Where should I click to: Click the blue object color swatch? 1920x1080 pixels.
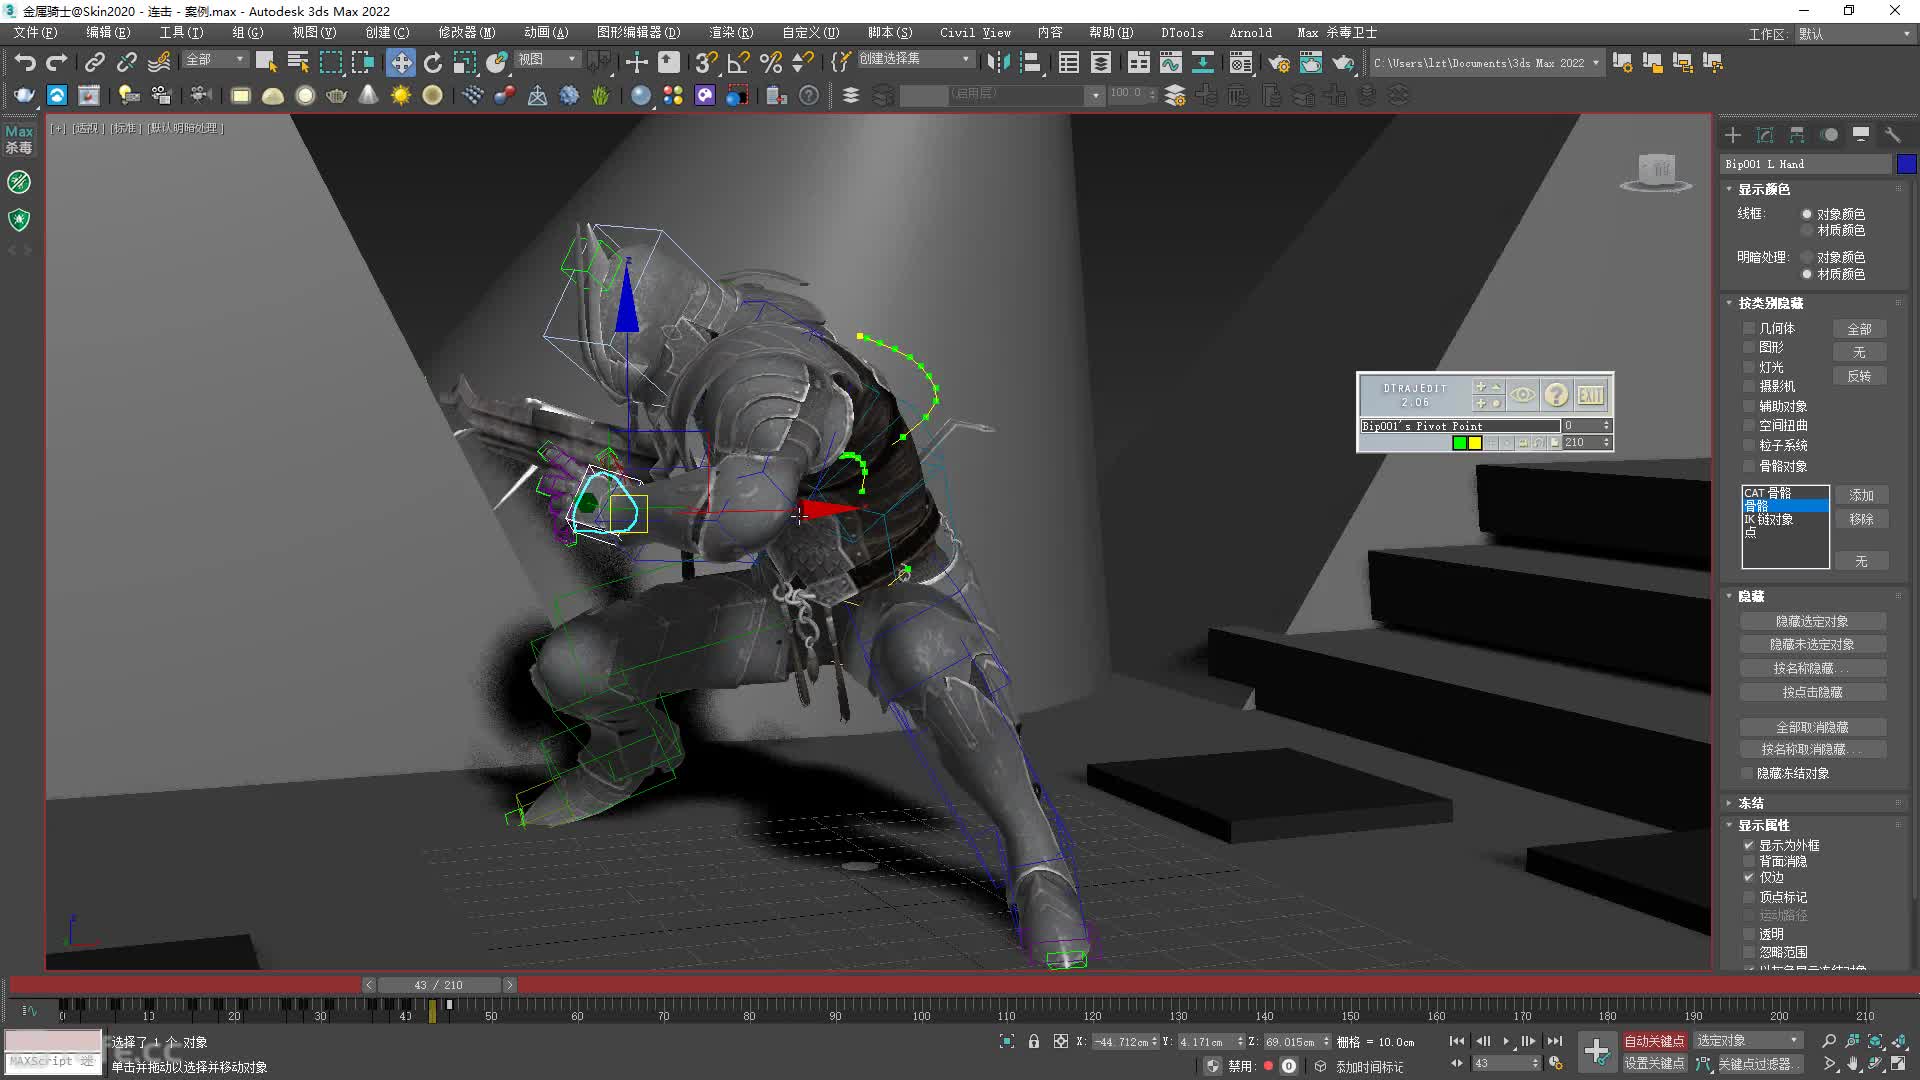point(1906,164)
